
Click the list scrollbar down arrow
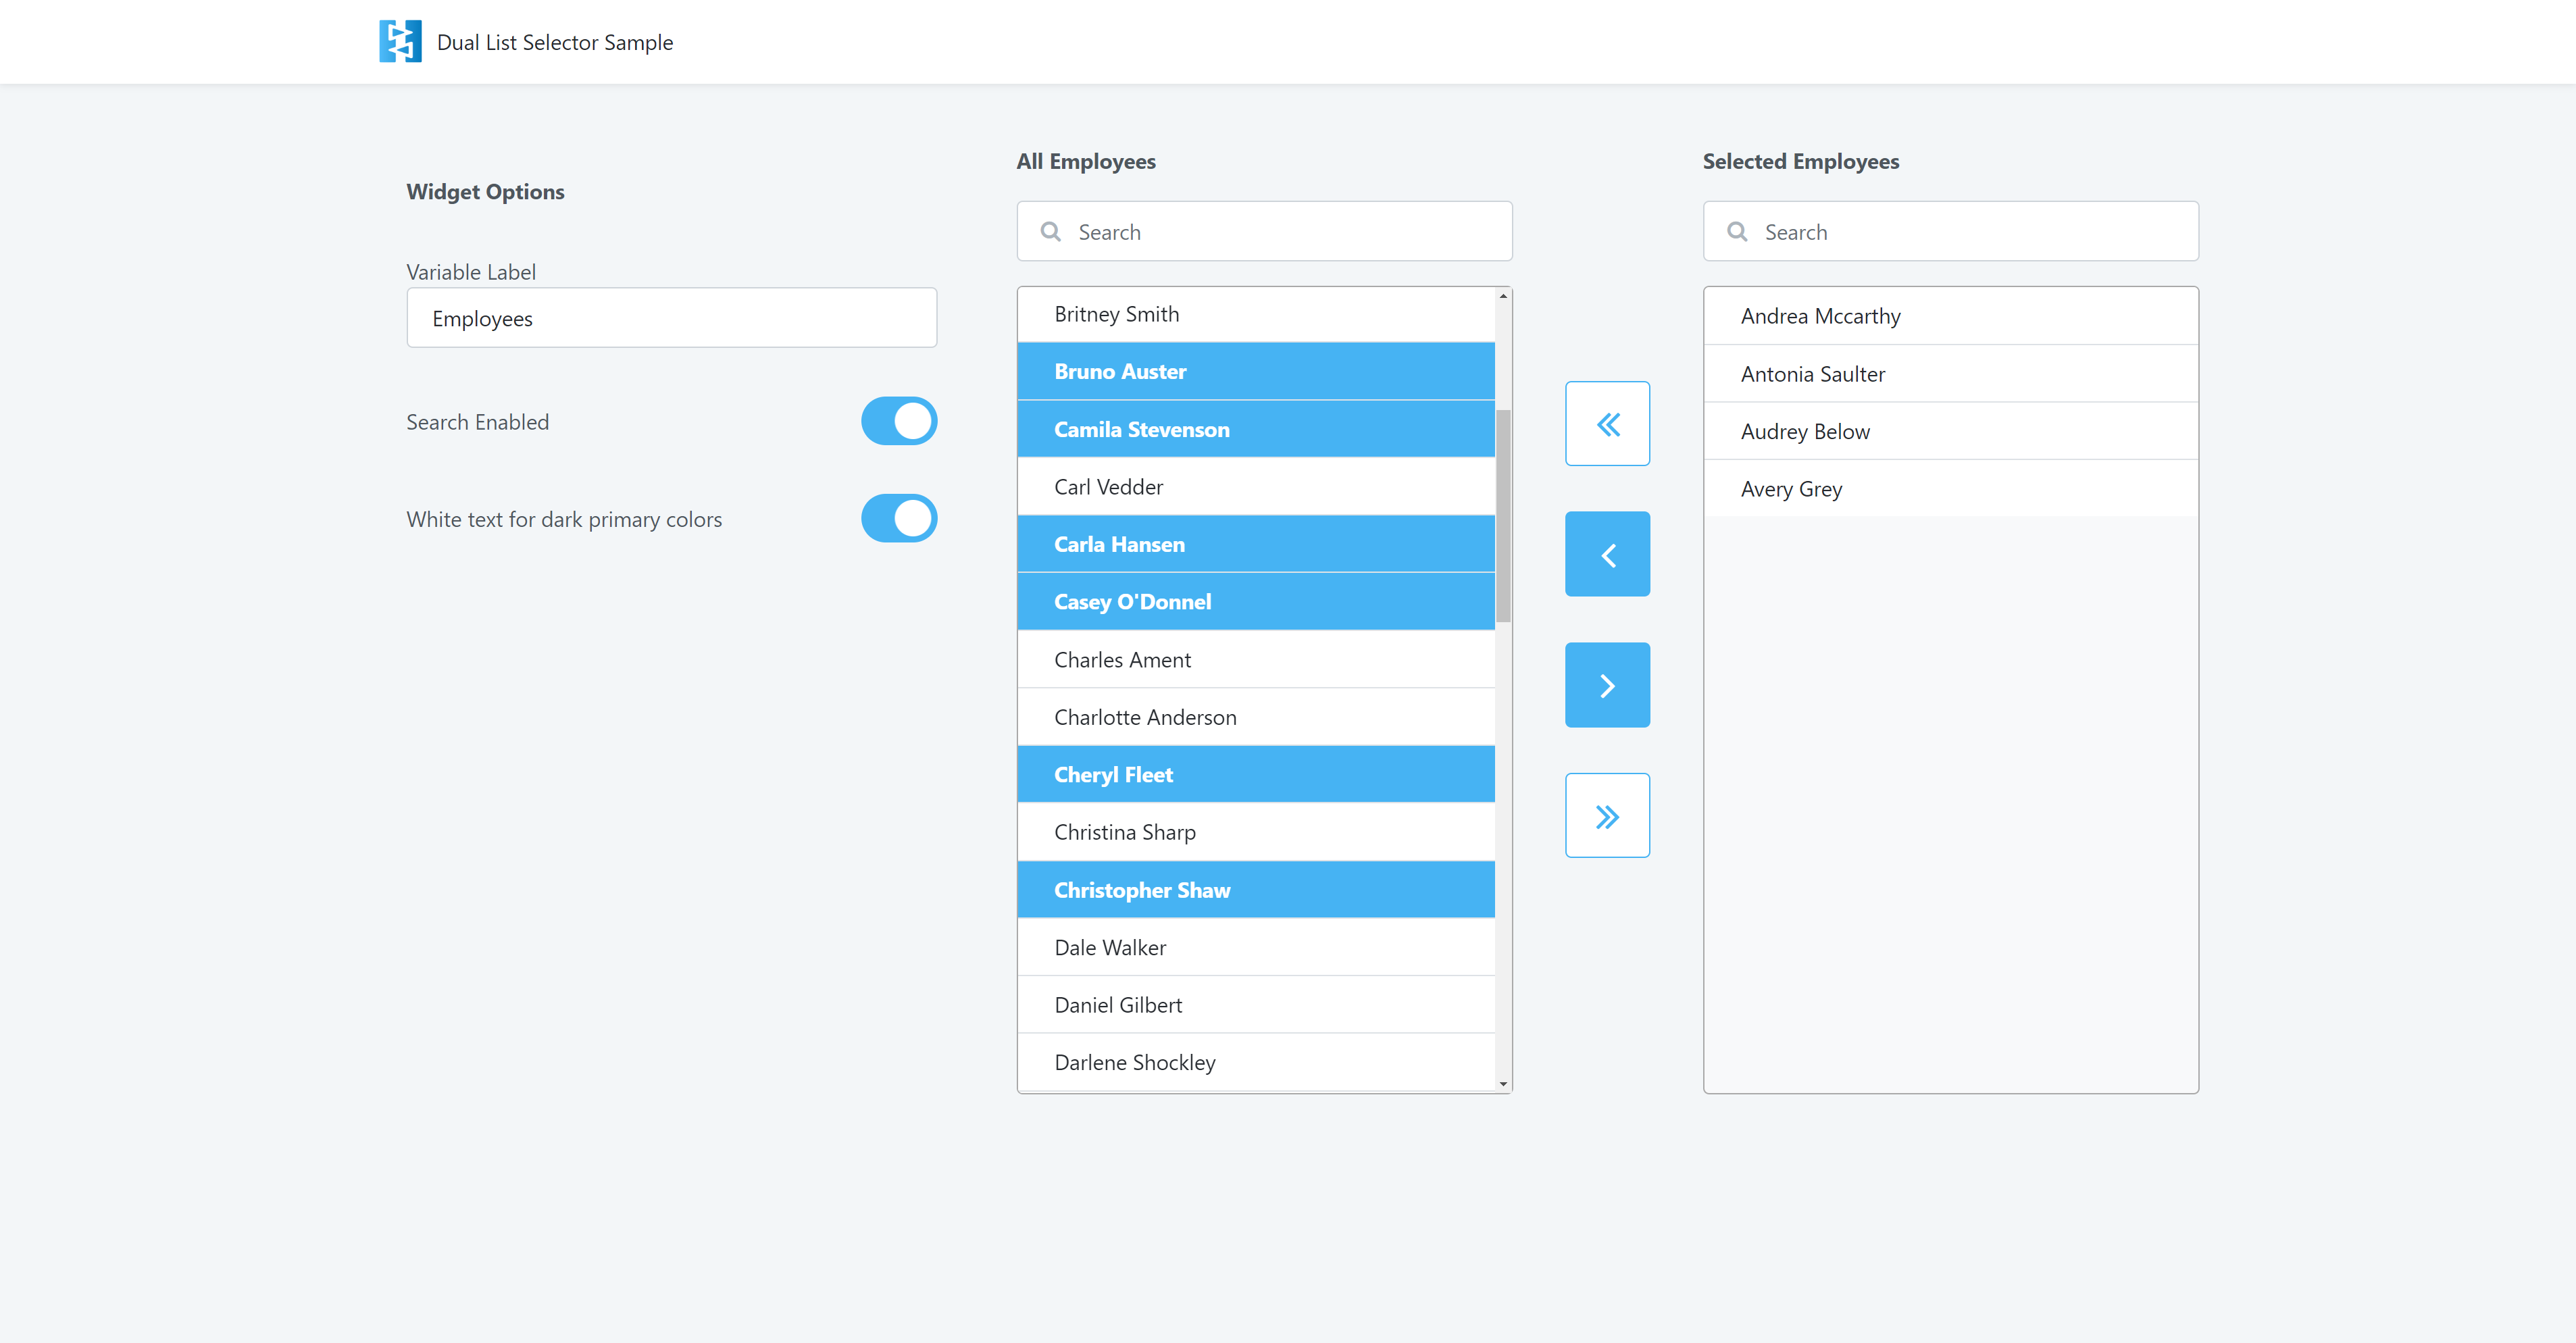pos(1503,1084)
